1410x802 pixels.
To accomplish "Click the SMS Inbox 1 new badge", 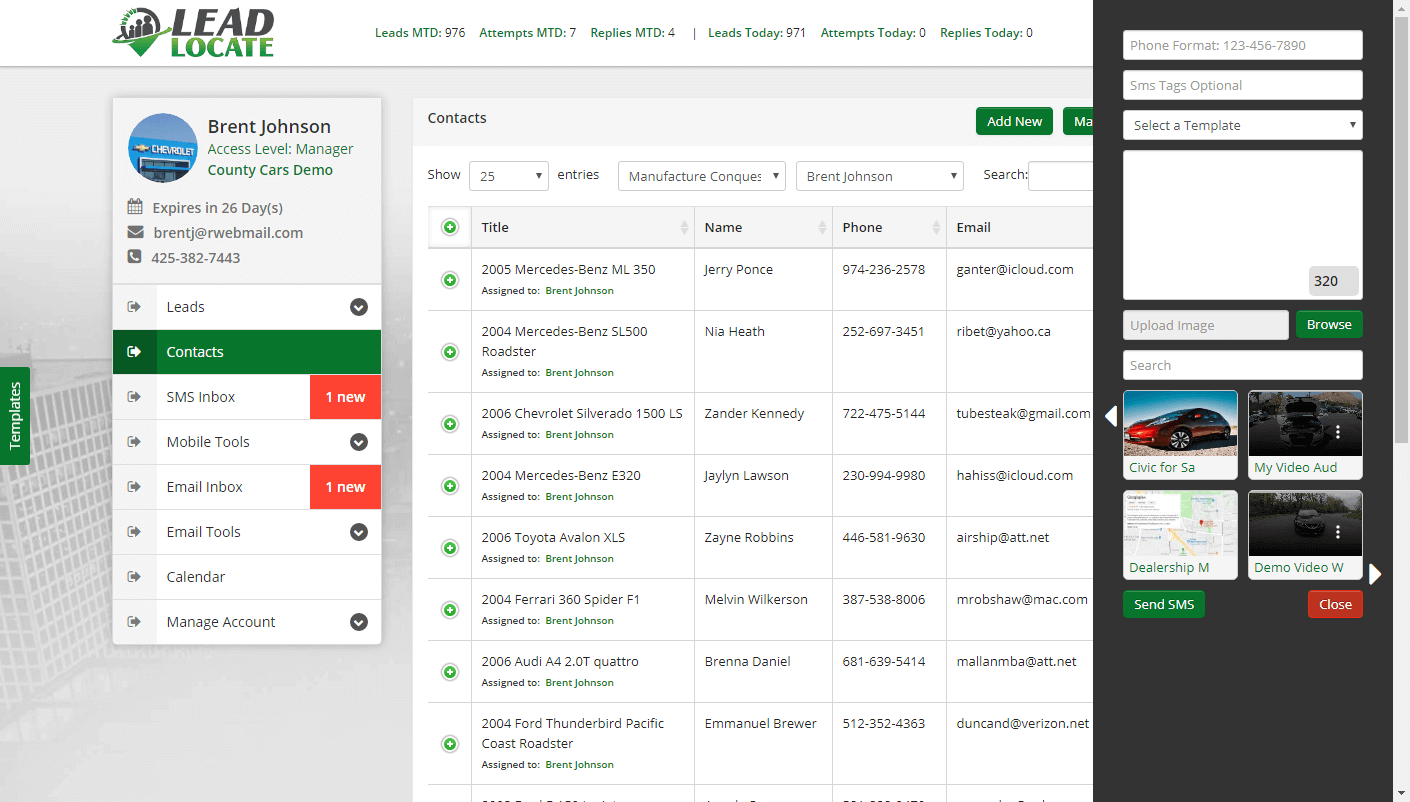I will point(345,397).
